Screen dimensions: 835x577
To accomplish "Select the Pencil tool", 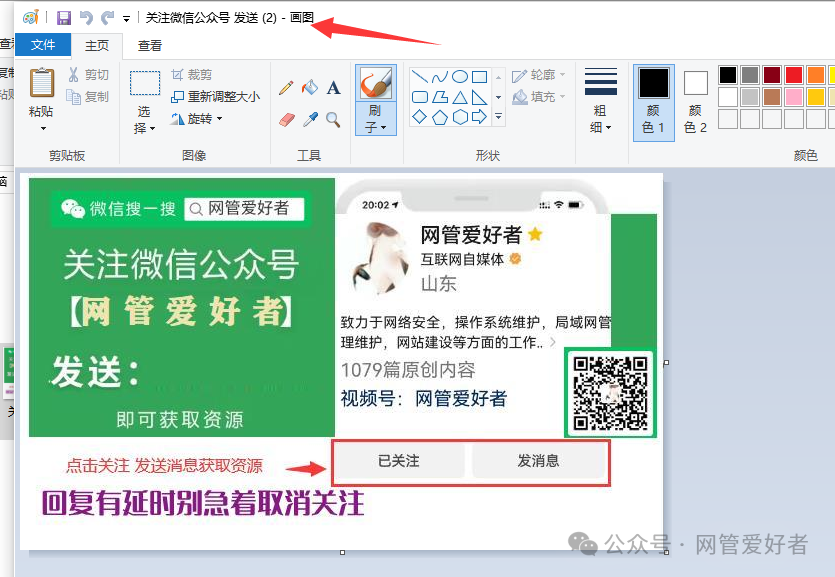I will click(286, 88).
